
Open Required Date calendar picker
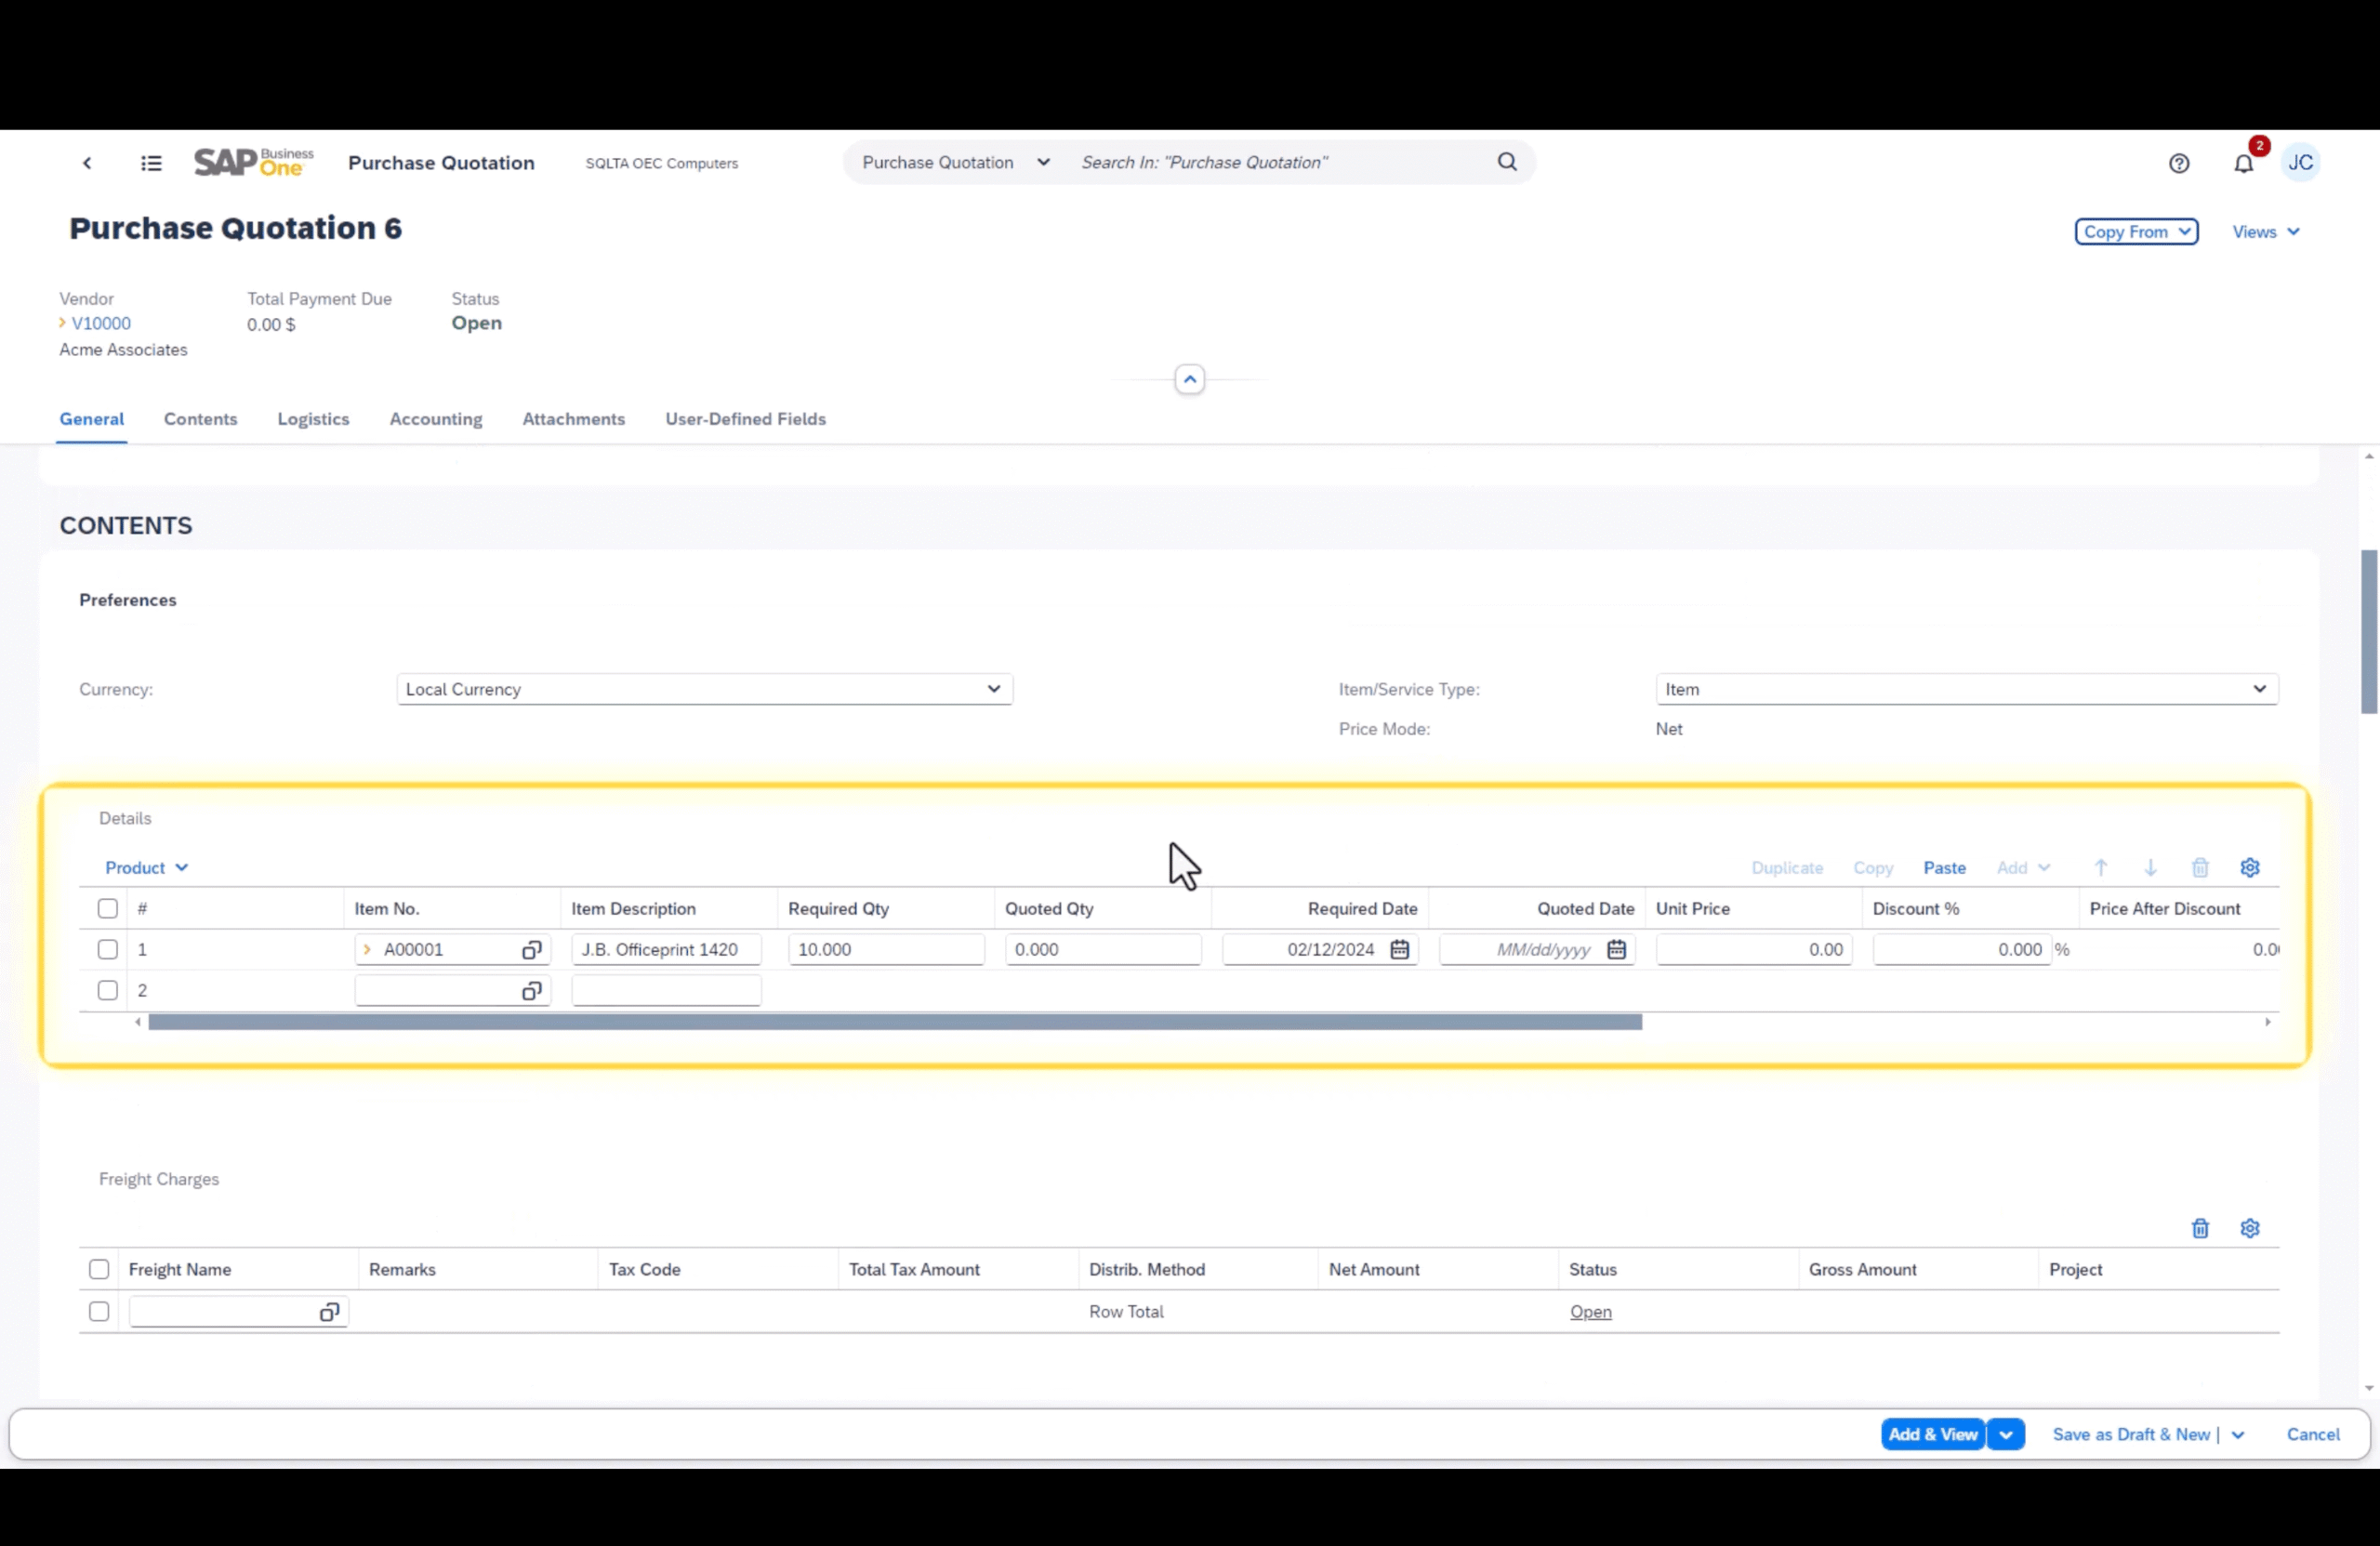point(1399,950)
